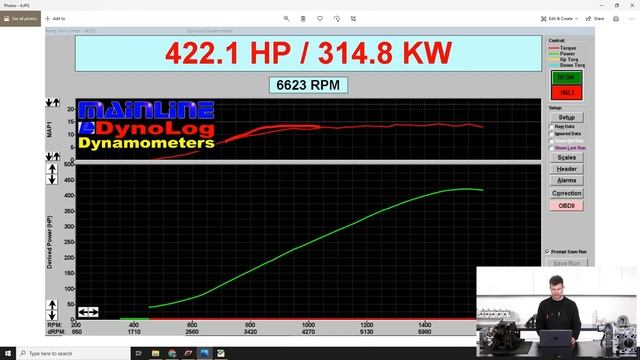
Task: Click the red HALT button
Action: click(567, 93)
